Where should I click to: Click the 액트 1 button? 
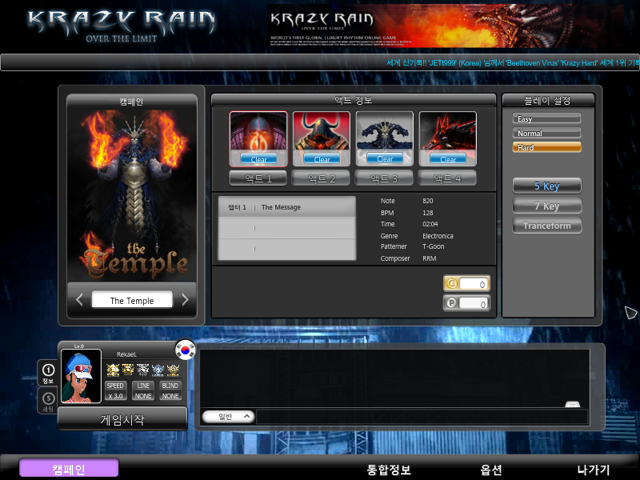tap(258, 178)
